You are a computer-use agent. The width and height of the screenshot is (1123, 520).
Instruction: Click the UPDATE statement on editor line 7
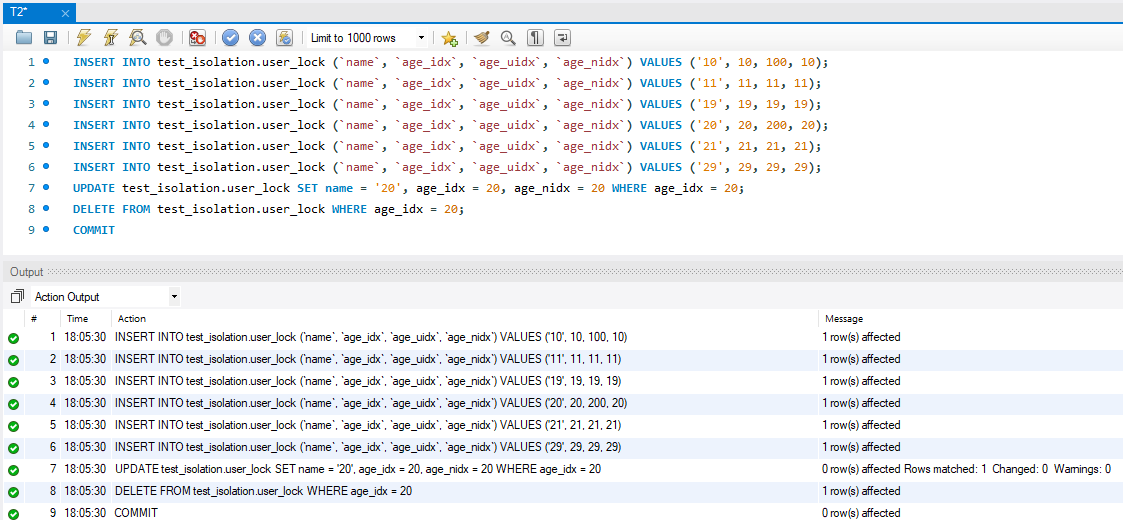pyautogui.click(x=408, y=188)
